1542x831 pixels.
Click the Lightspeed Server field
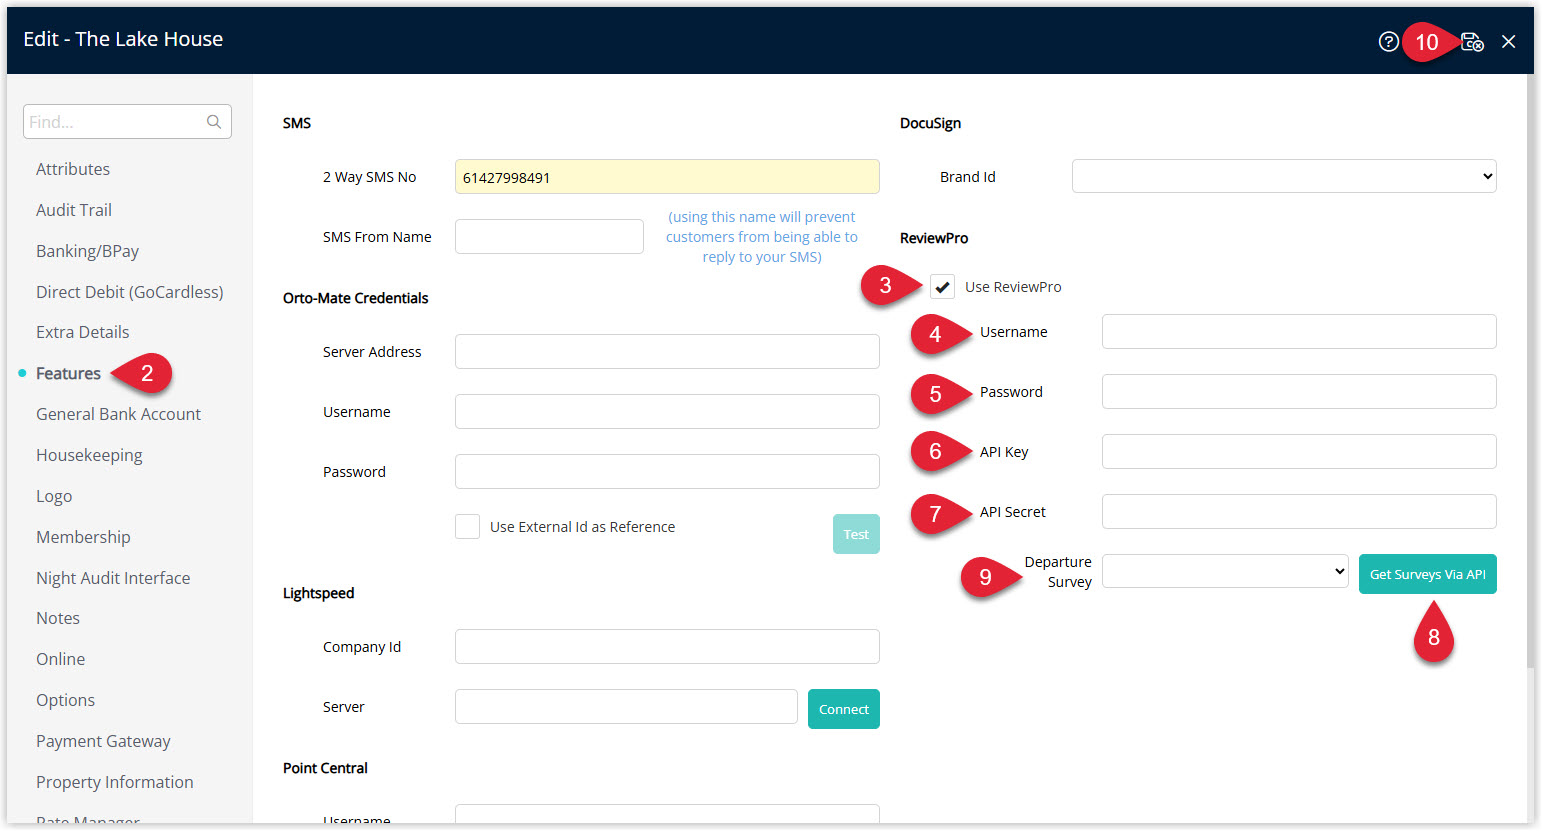[626, 707]
